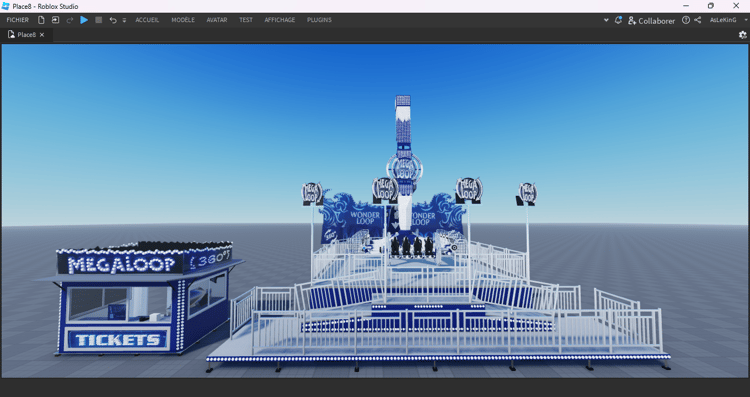Image resolution: width=750 pixels, height=397 pixels.
Task: Select the TICKETS booth sign in viewport
Action: pos(118,340)
